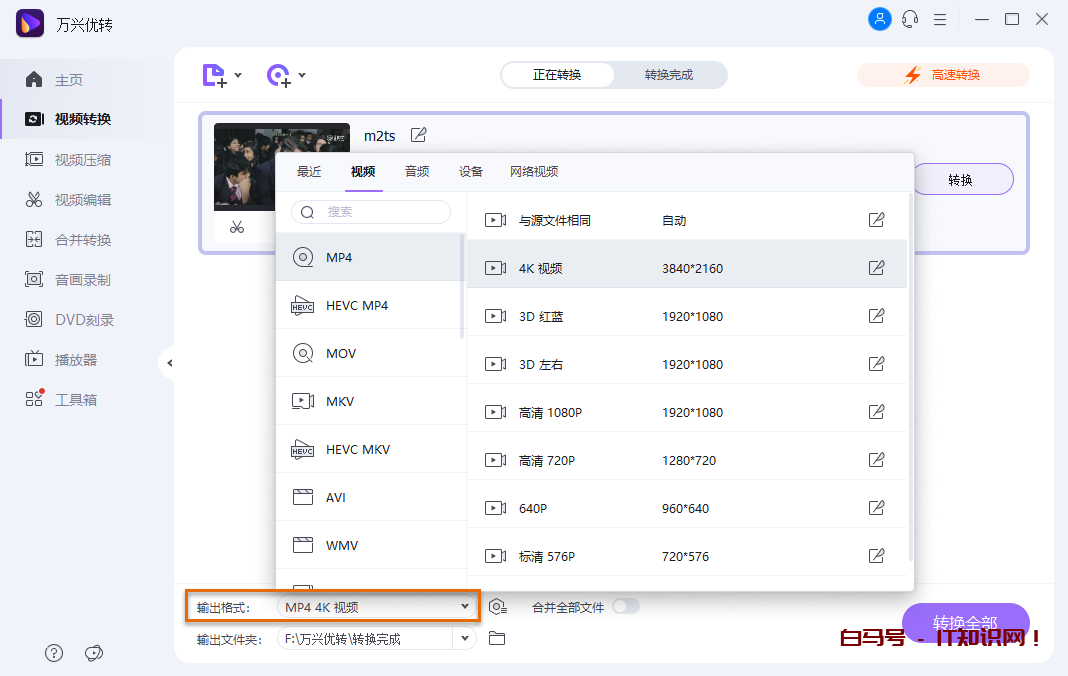Screen dimensions: 1068x676
Task: Click the rename pencil icon beside m2ts
Action: [x=419, y=135]
